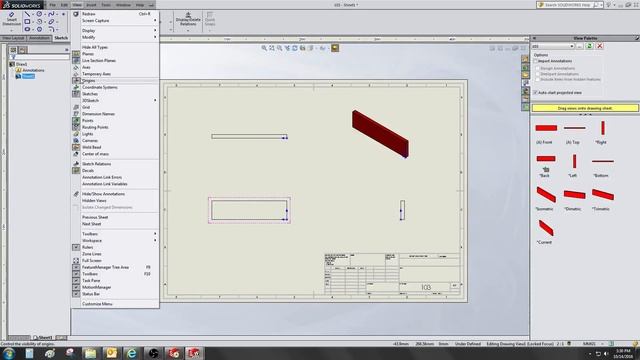Toggle Import Annotations checkbox
Screen dimensions: 640x360
[536, 61]
